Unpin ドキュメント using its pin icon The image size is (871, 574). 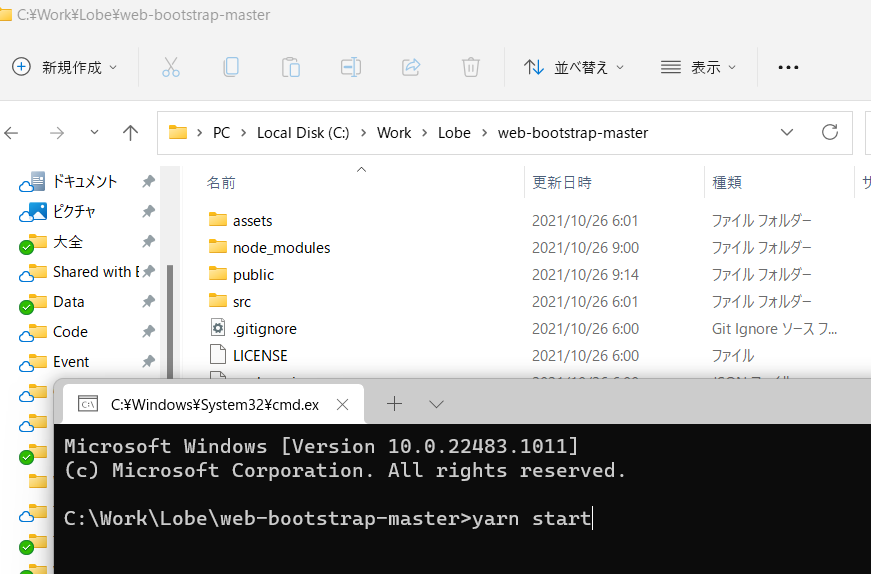tap(148, 181)
